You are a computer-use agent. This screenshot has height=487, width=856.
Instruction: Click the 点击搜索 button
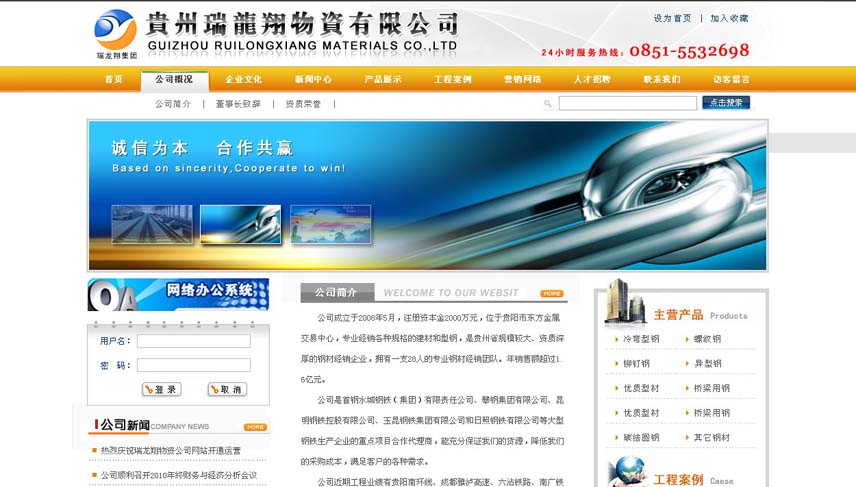(726, 103)
